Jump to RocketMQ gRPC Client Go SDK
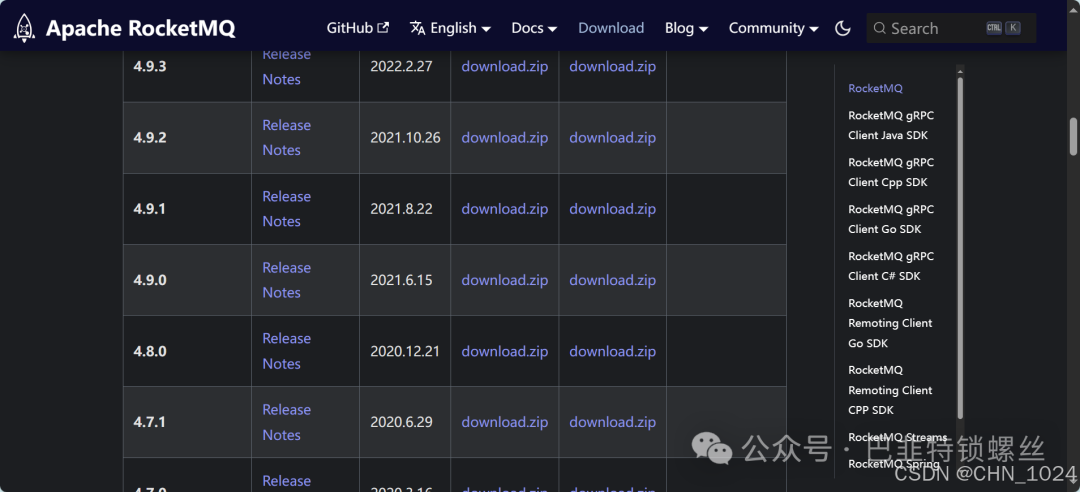 pos(891,219)
